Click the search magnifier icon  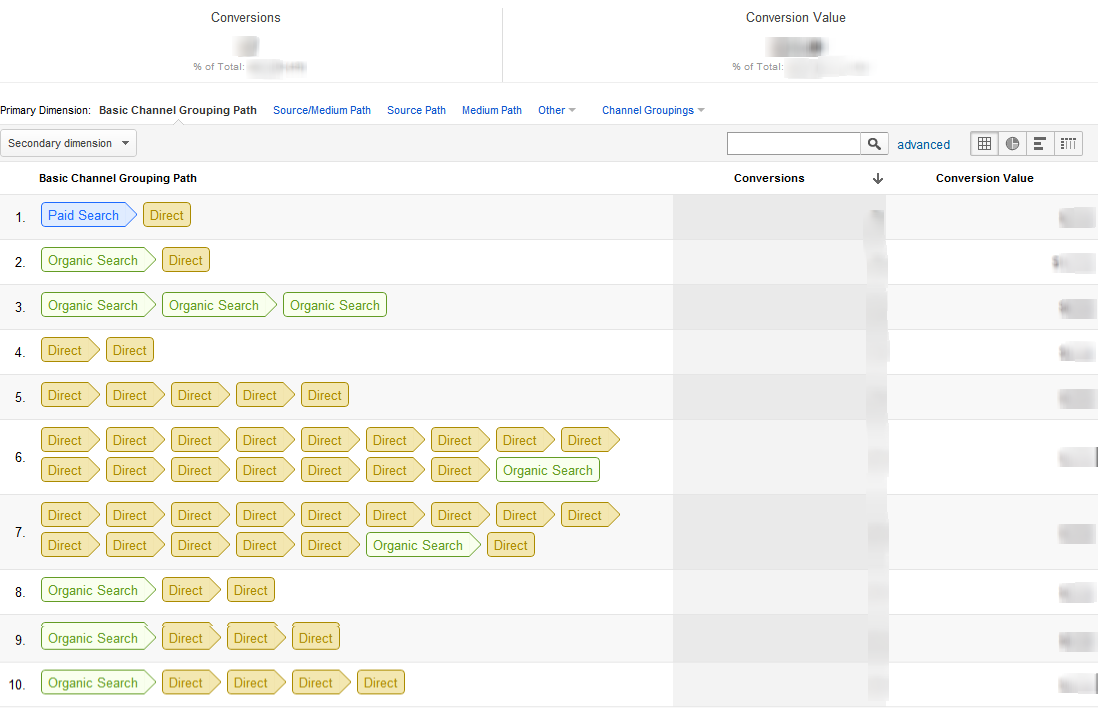tap(874, 143)
